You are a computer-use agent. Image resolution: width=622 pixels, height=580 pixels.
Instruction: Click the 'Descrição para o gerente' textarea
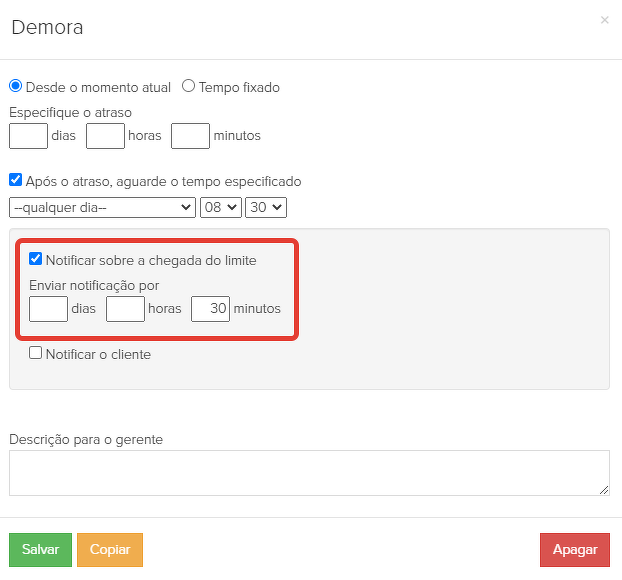pos(309,472)
